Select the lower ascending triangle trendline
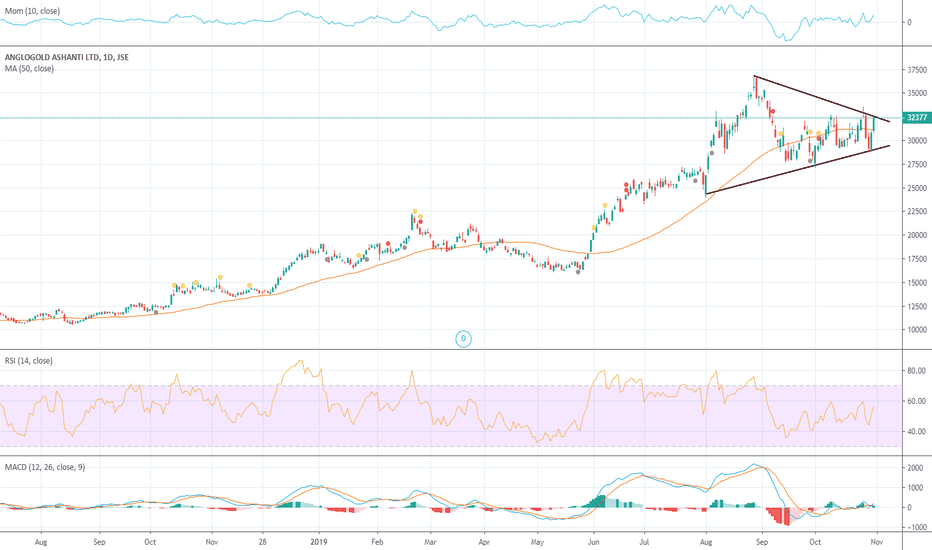The width and height of the screenshot is (932, 550). [x=797, y=169]
